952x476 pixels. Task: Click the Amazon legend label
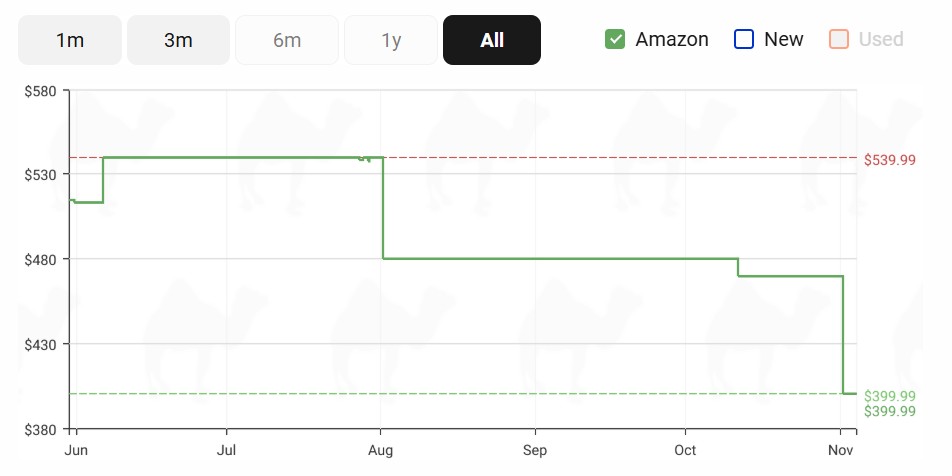click(672, 40)
